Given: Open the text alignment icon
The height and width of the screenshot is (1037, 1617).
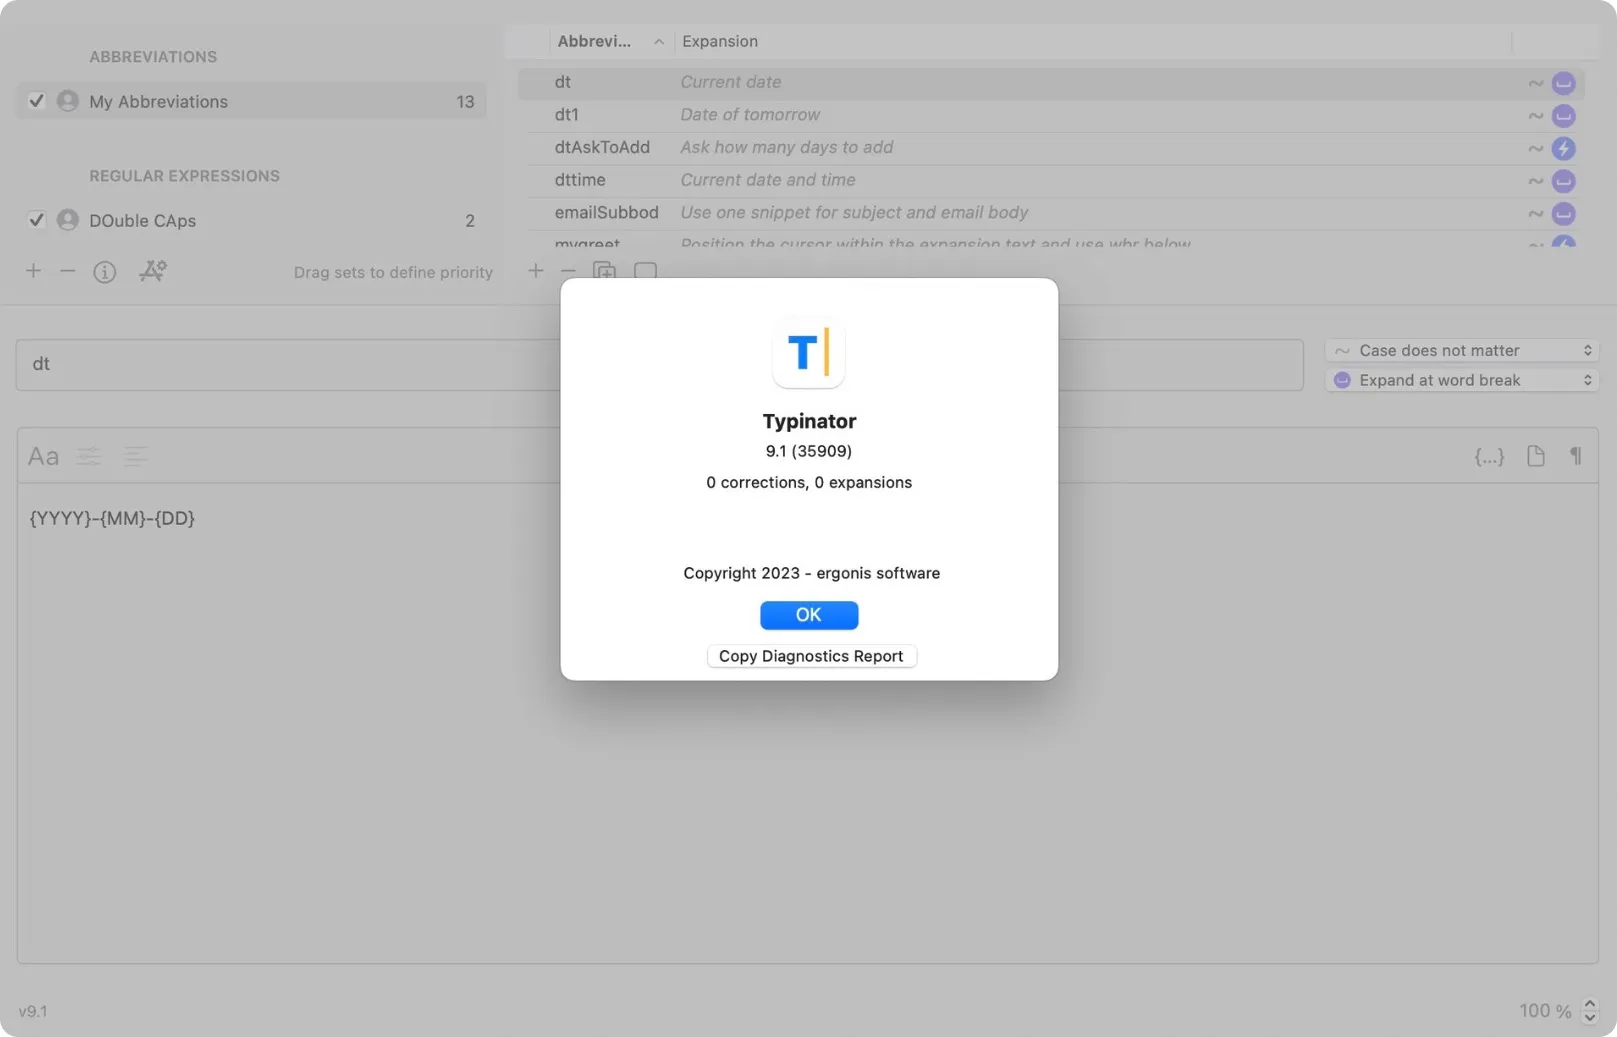Looking at the screenshot, I should (x=135, y=457).
